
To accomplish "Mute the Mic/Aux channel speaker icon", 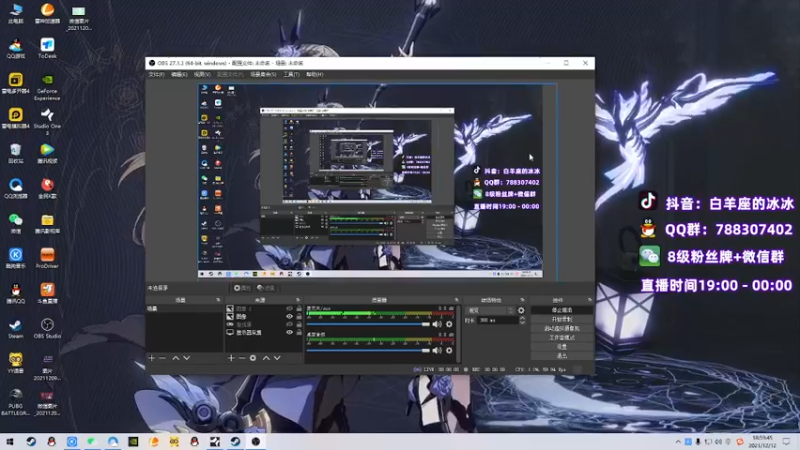I will [437, 324].
